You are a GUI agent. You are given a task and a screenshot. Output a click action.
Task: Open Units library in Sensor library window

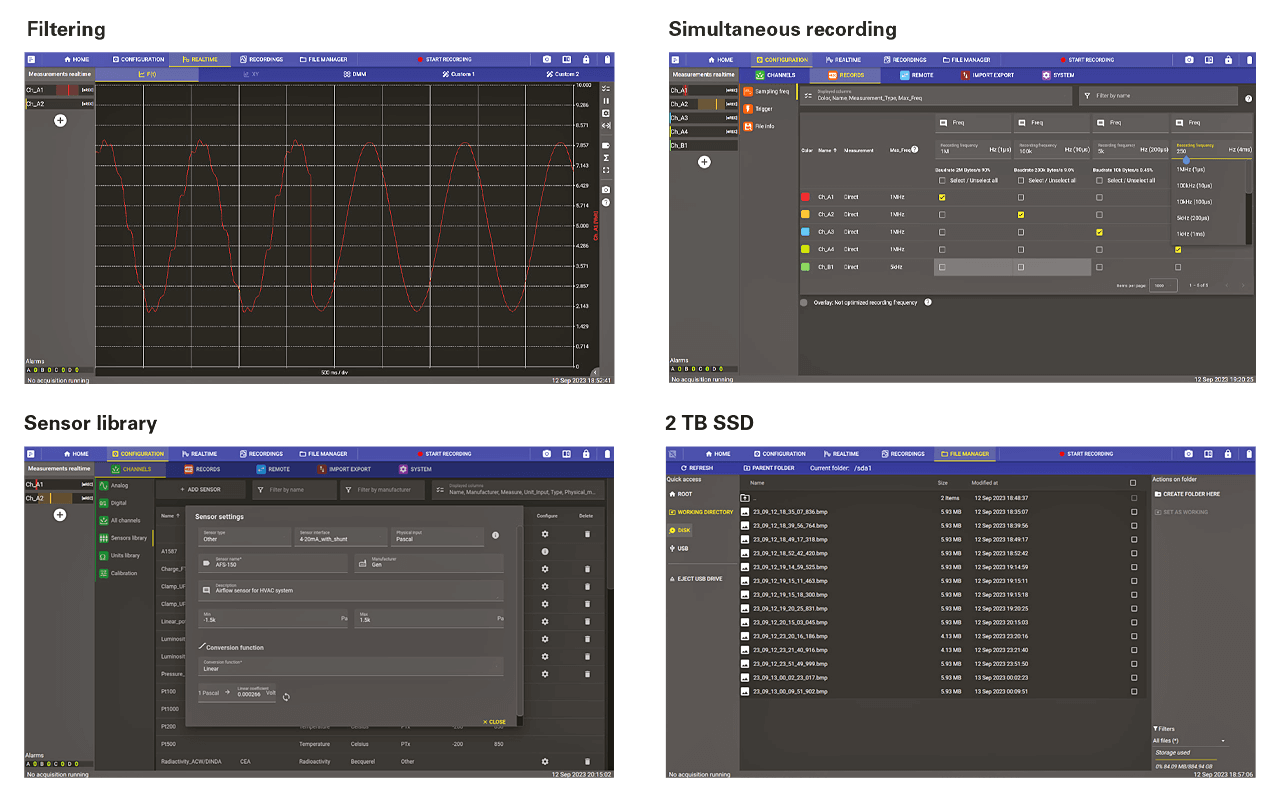tap(119, 555)
